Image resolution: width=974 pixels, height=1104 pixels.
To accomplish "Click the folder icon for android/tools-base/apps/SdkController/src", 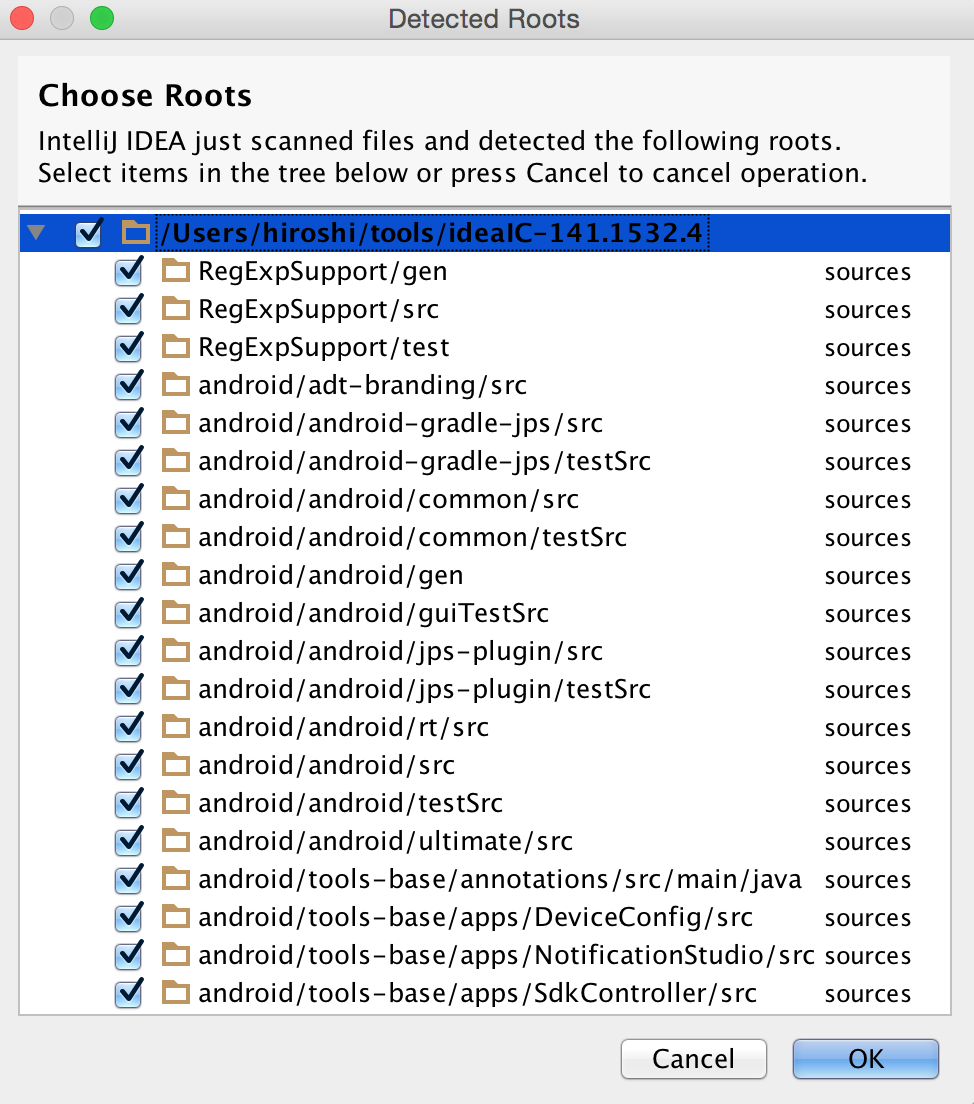I will [x=174, y=993].
